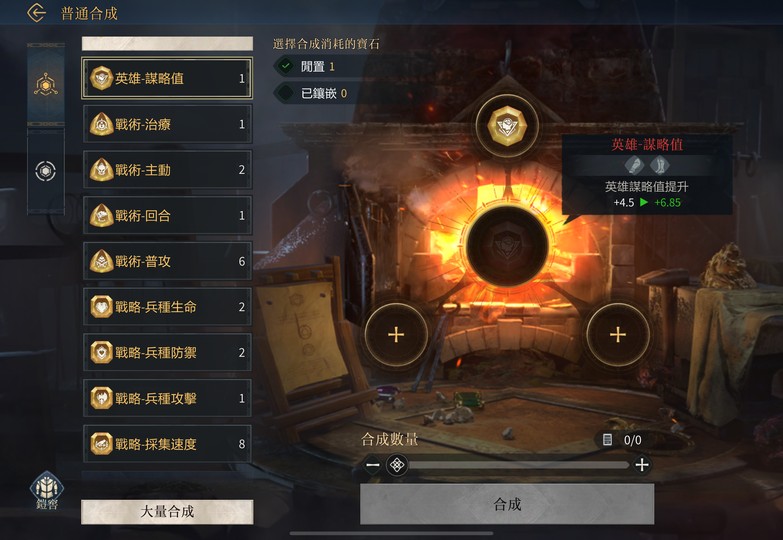The height and width of the screenshot is (540, 783).
Task: Add a gem to left plus slot
Action: tap(396, 334)
